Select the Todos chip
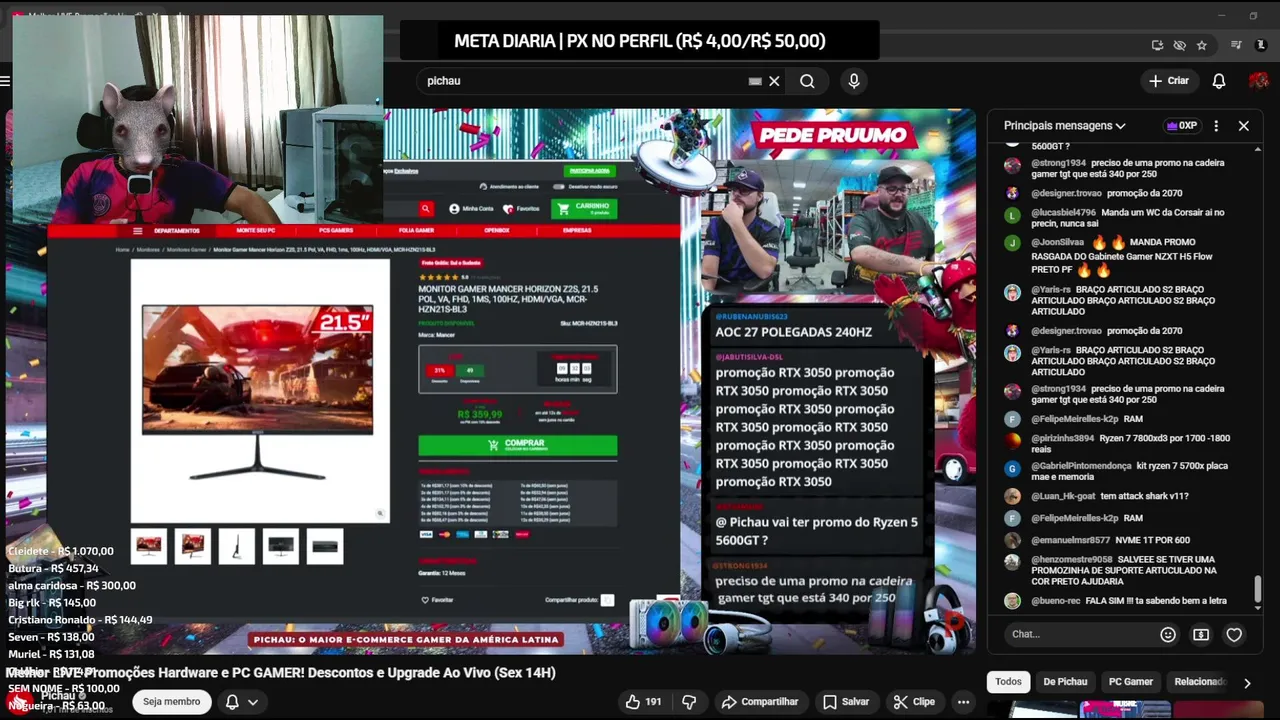1280x720 pixels. (1008, 682)
